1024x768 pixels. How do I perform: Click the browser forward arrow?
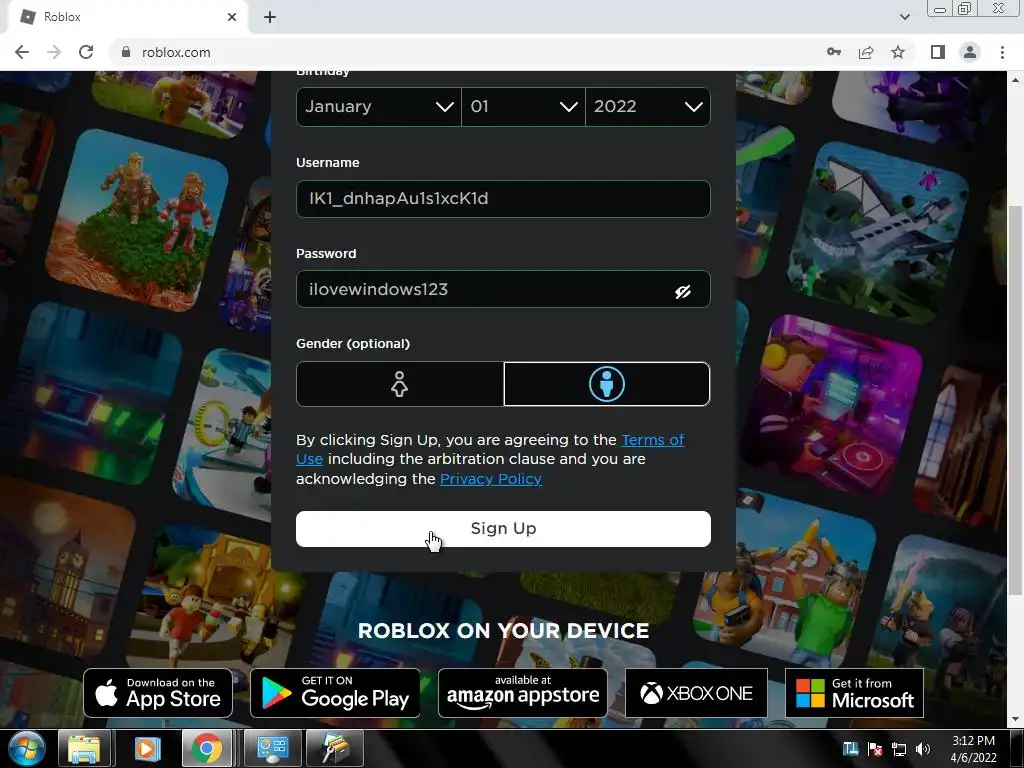pos(54,52)
